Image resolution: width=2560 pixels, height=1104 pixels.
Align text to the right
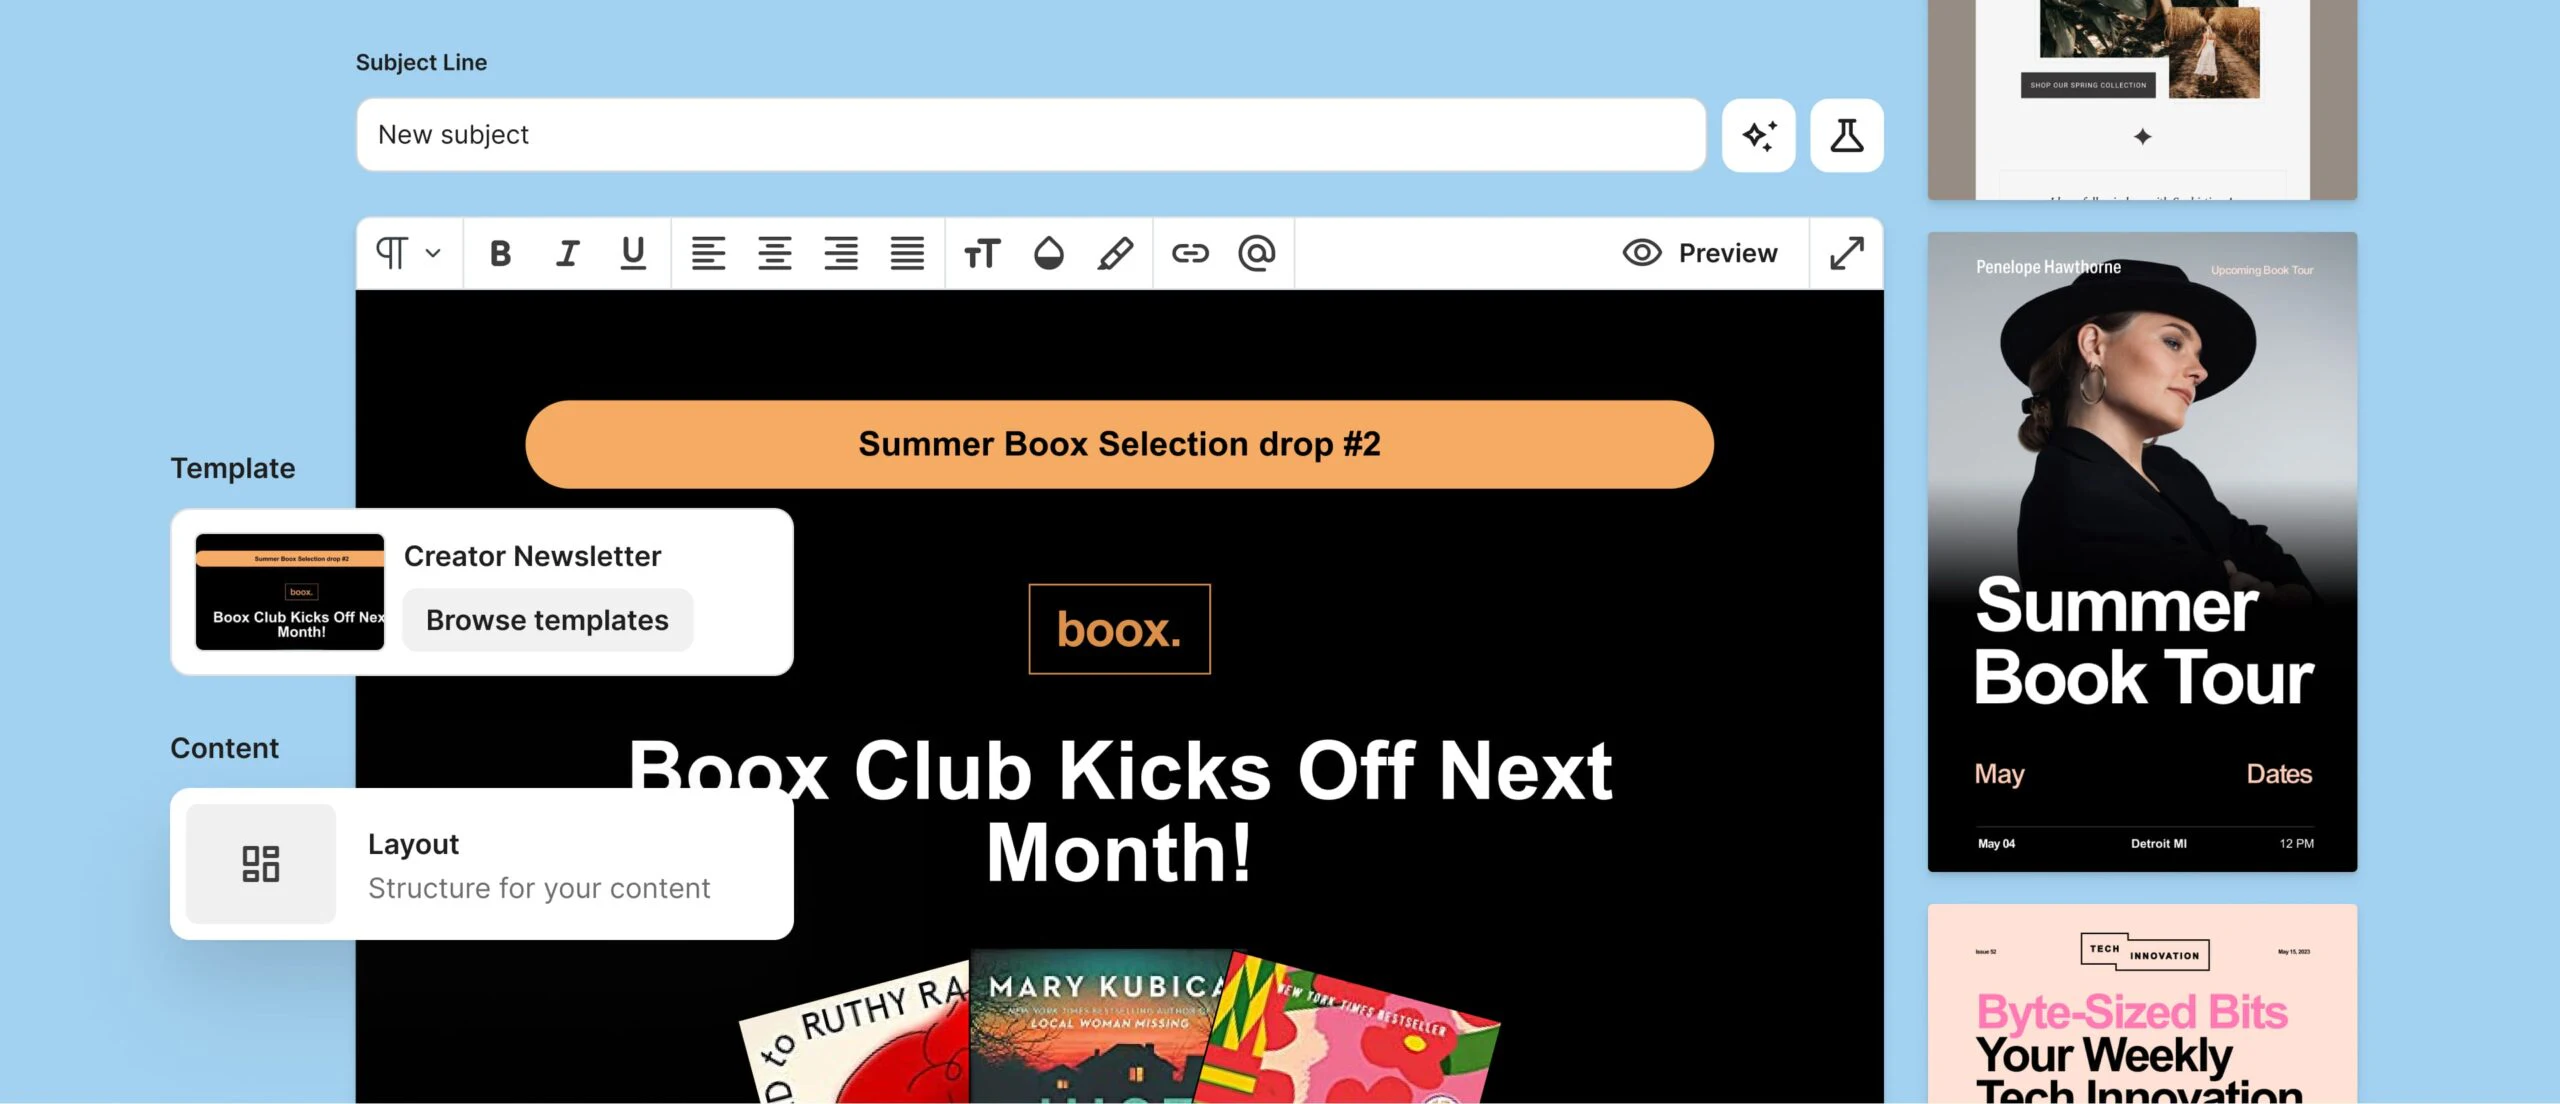click(x=841, y=254)
